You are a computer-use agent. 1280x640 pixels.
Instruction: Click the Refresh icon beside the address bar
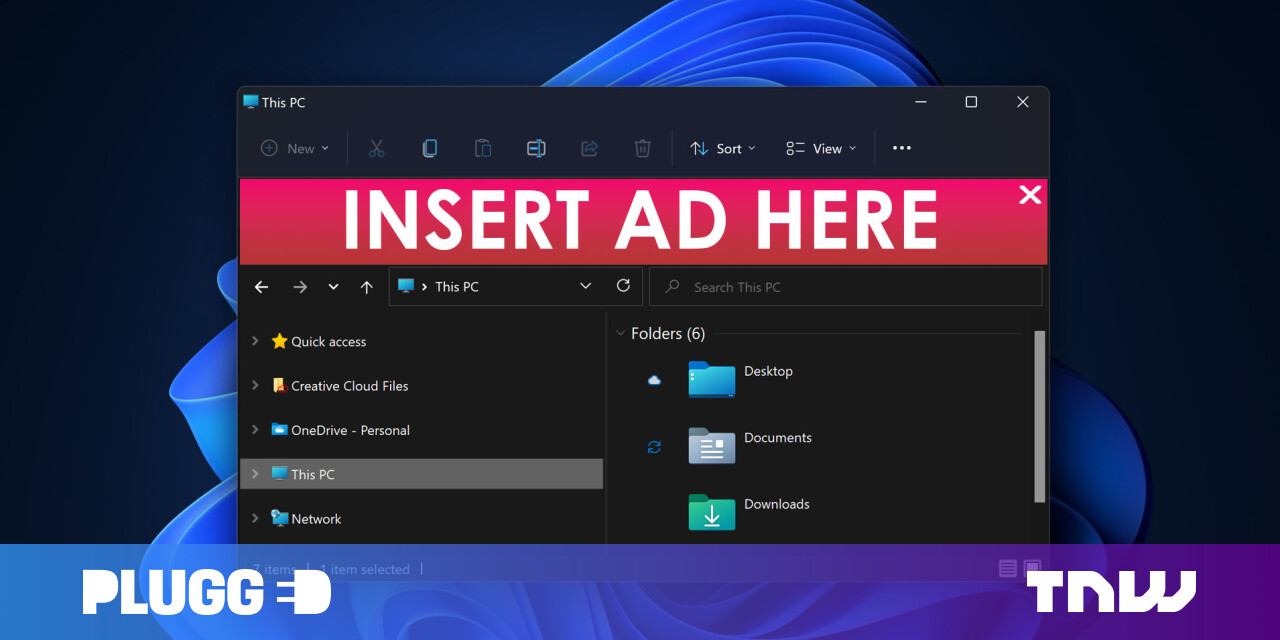(622, 286)
